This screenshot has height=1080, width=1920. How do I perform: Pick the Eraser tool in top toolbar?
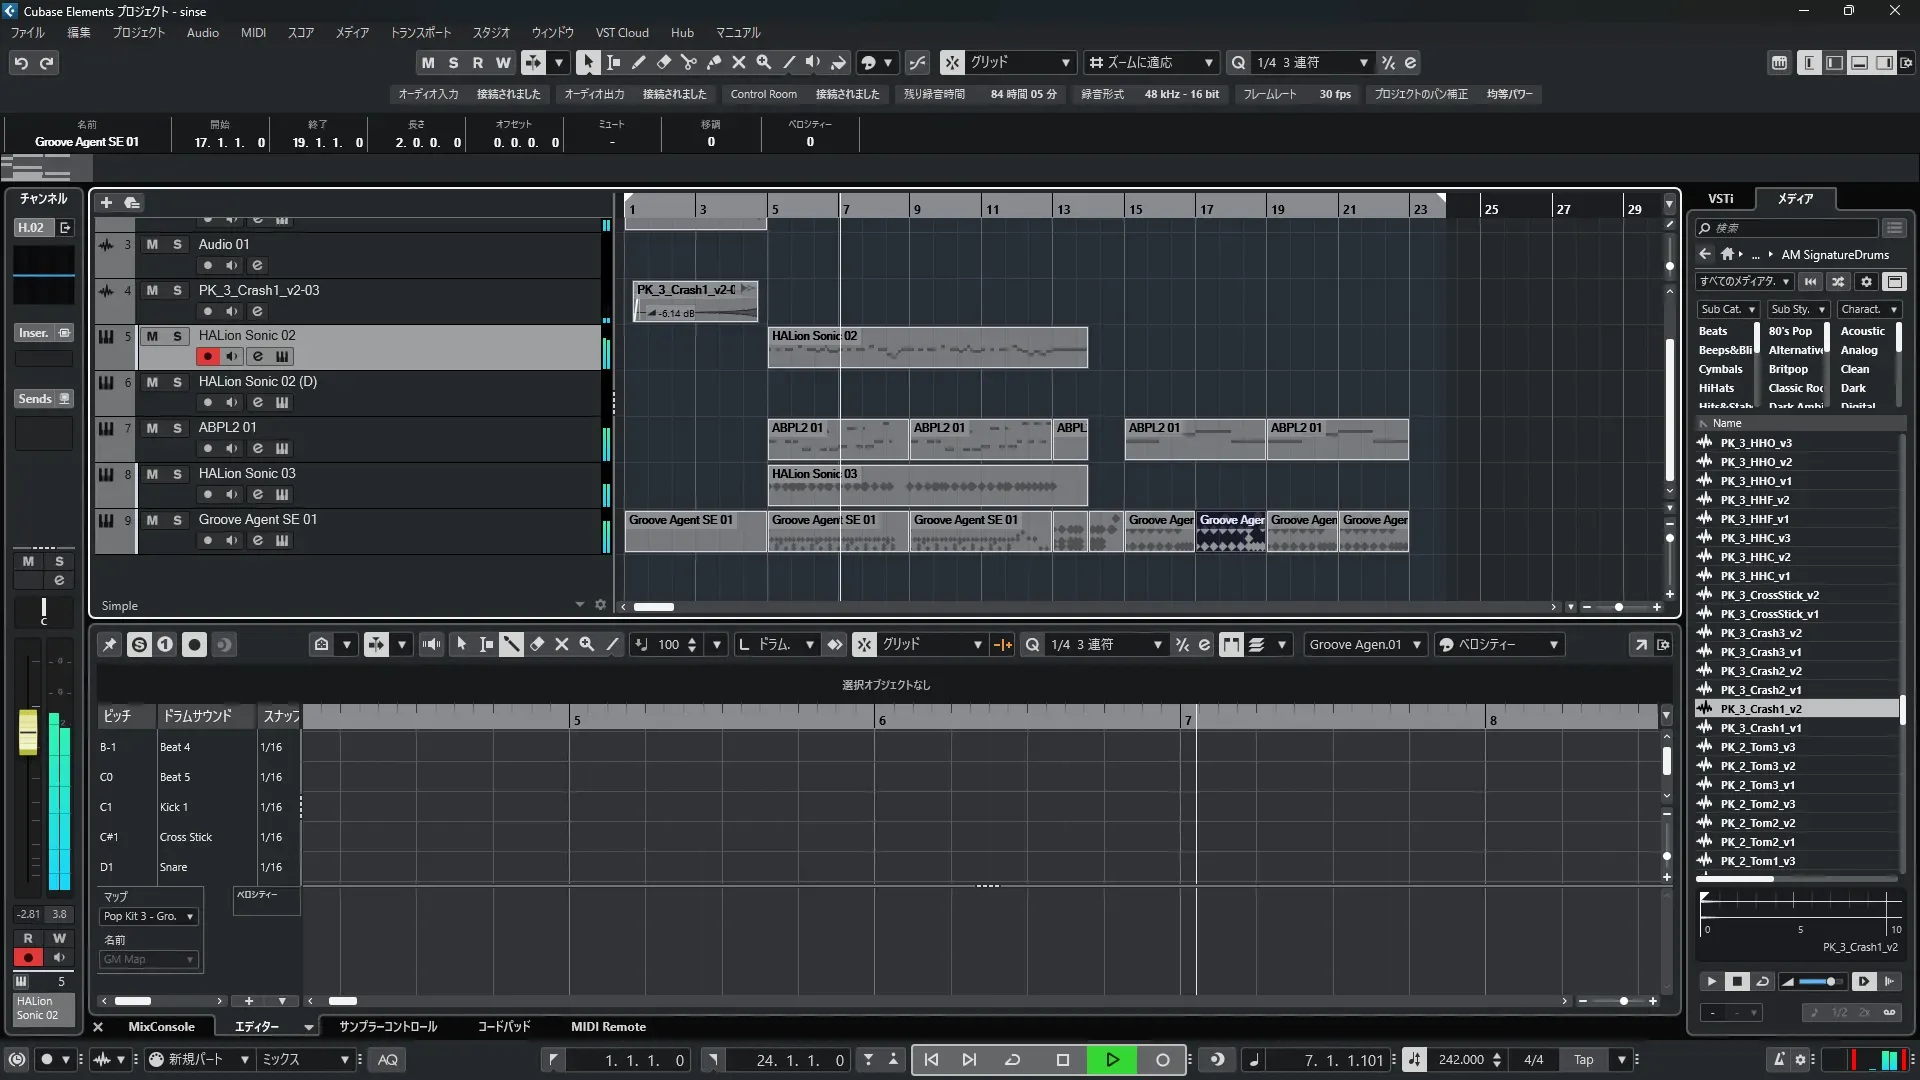[x=663, y=62]
